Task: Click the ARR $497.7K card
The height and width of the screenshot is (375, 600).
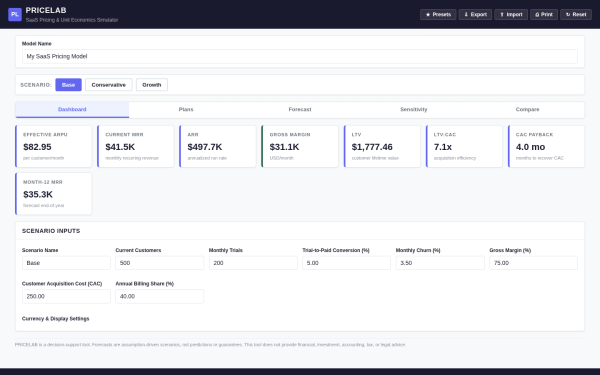Action: point(218,146)
